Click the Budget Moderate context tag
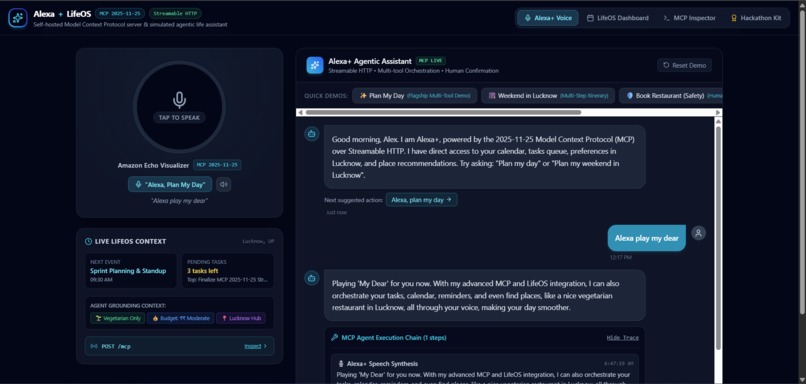The height and width of the screenshot is (384, 806). point(180,318)
